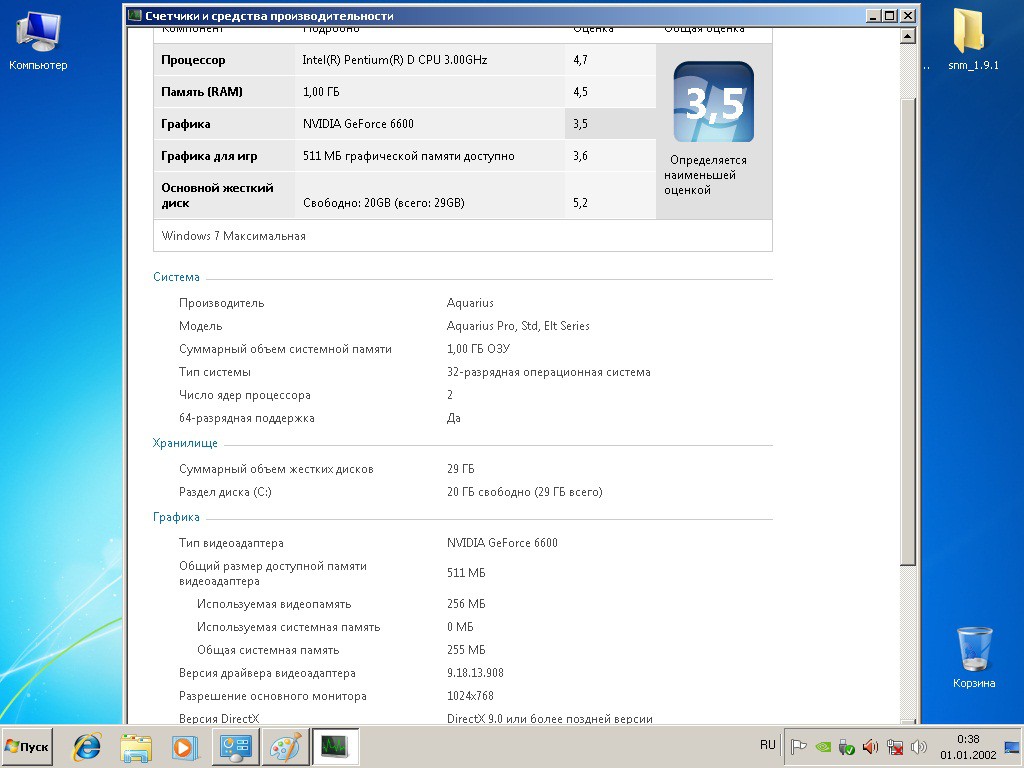Open the Пуск start menu
Image resolution: width=1024 pixels, height=768 pixels.
pos(27,746)
